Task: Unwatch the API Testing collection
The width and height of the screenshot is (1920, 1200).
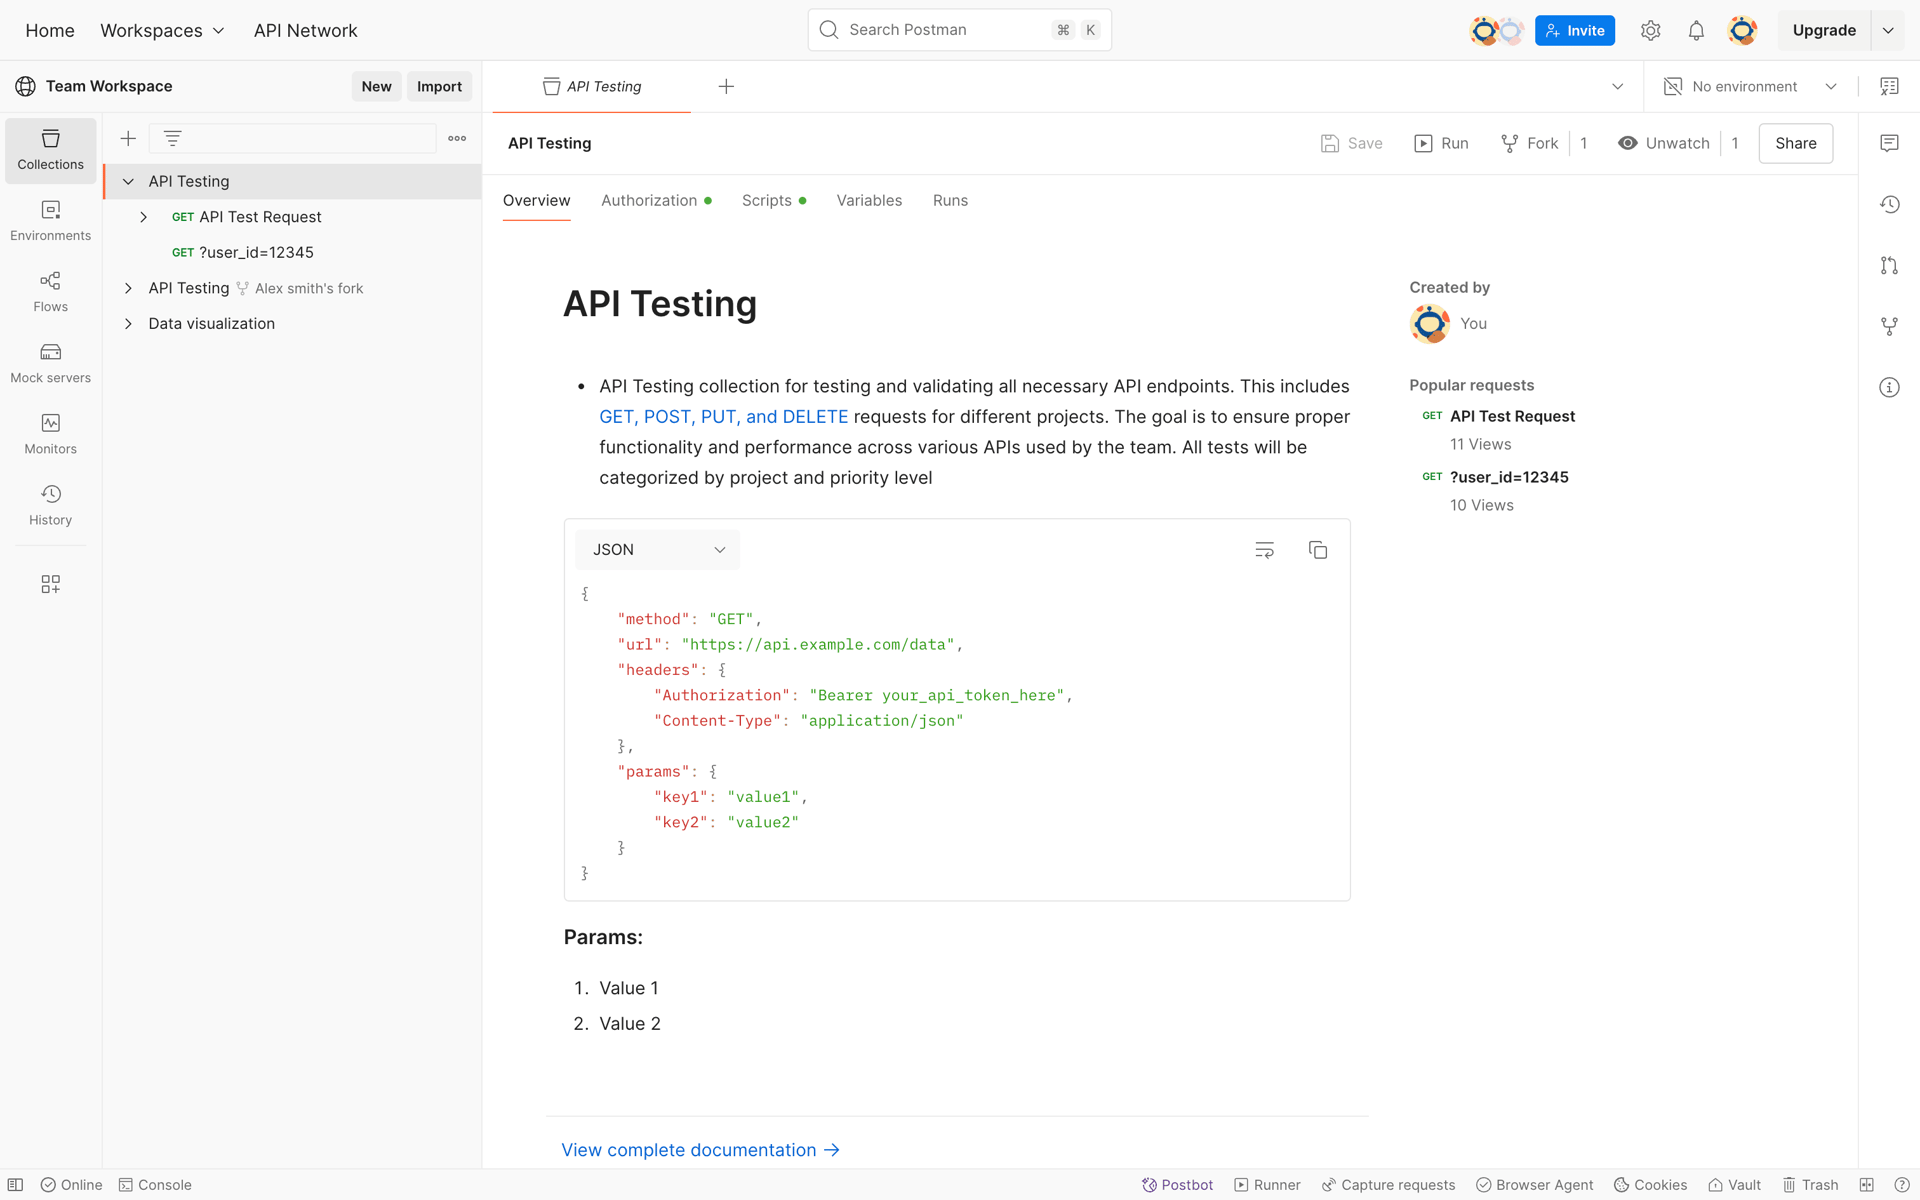Action: [1664, 143]
